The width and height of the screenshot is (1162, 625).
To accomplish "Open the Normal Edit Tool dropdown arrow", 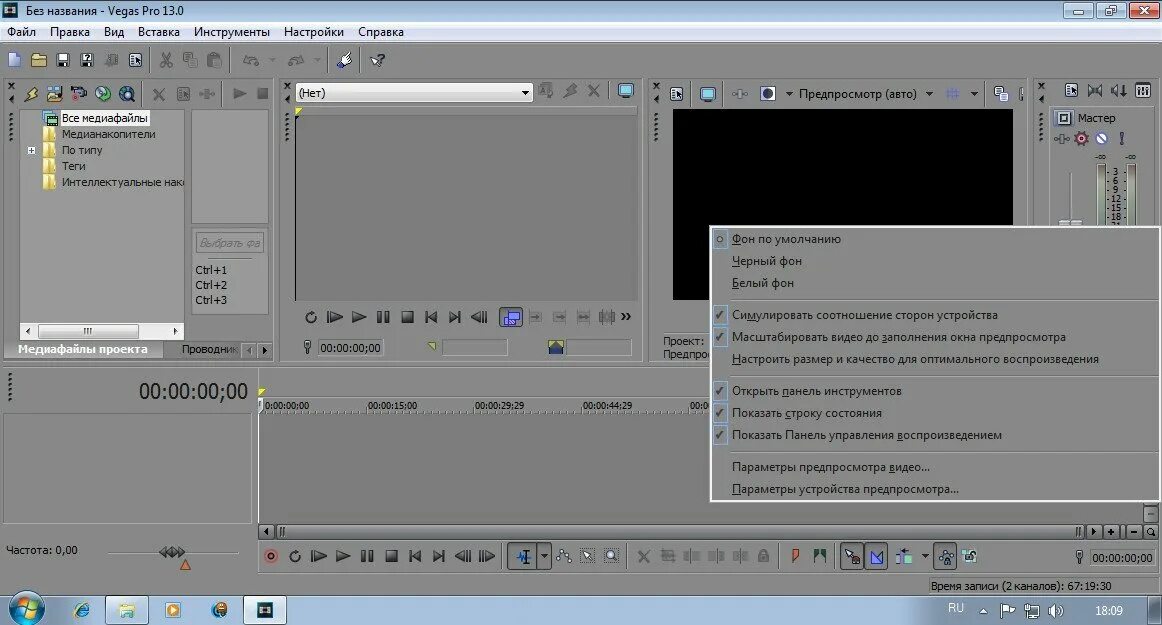I will pos(544,556).
